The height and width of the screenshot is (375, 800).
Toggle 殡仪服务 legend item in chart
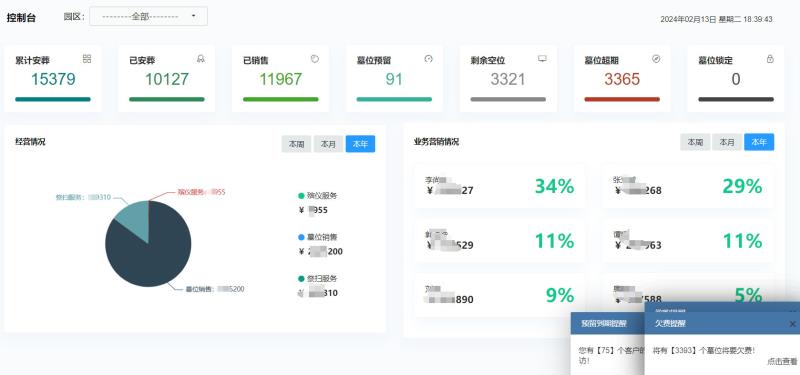click(x=317, y=195)
